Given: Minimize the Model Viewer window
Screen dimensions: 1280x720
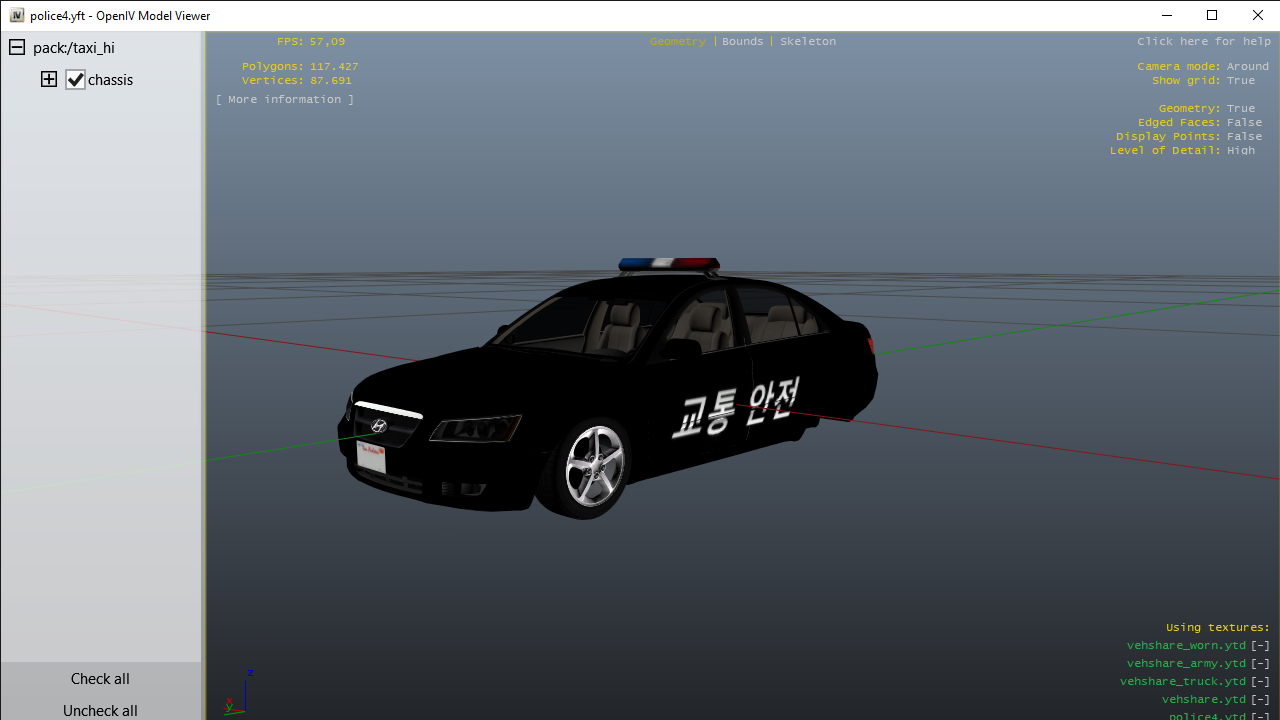Looking at the screenshot, I should pyautogui.click(x=1167, y=15).
